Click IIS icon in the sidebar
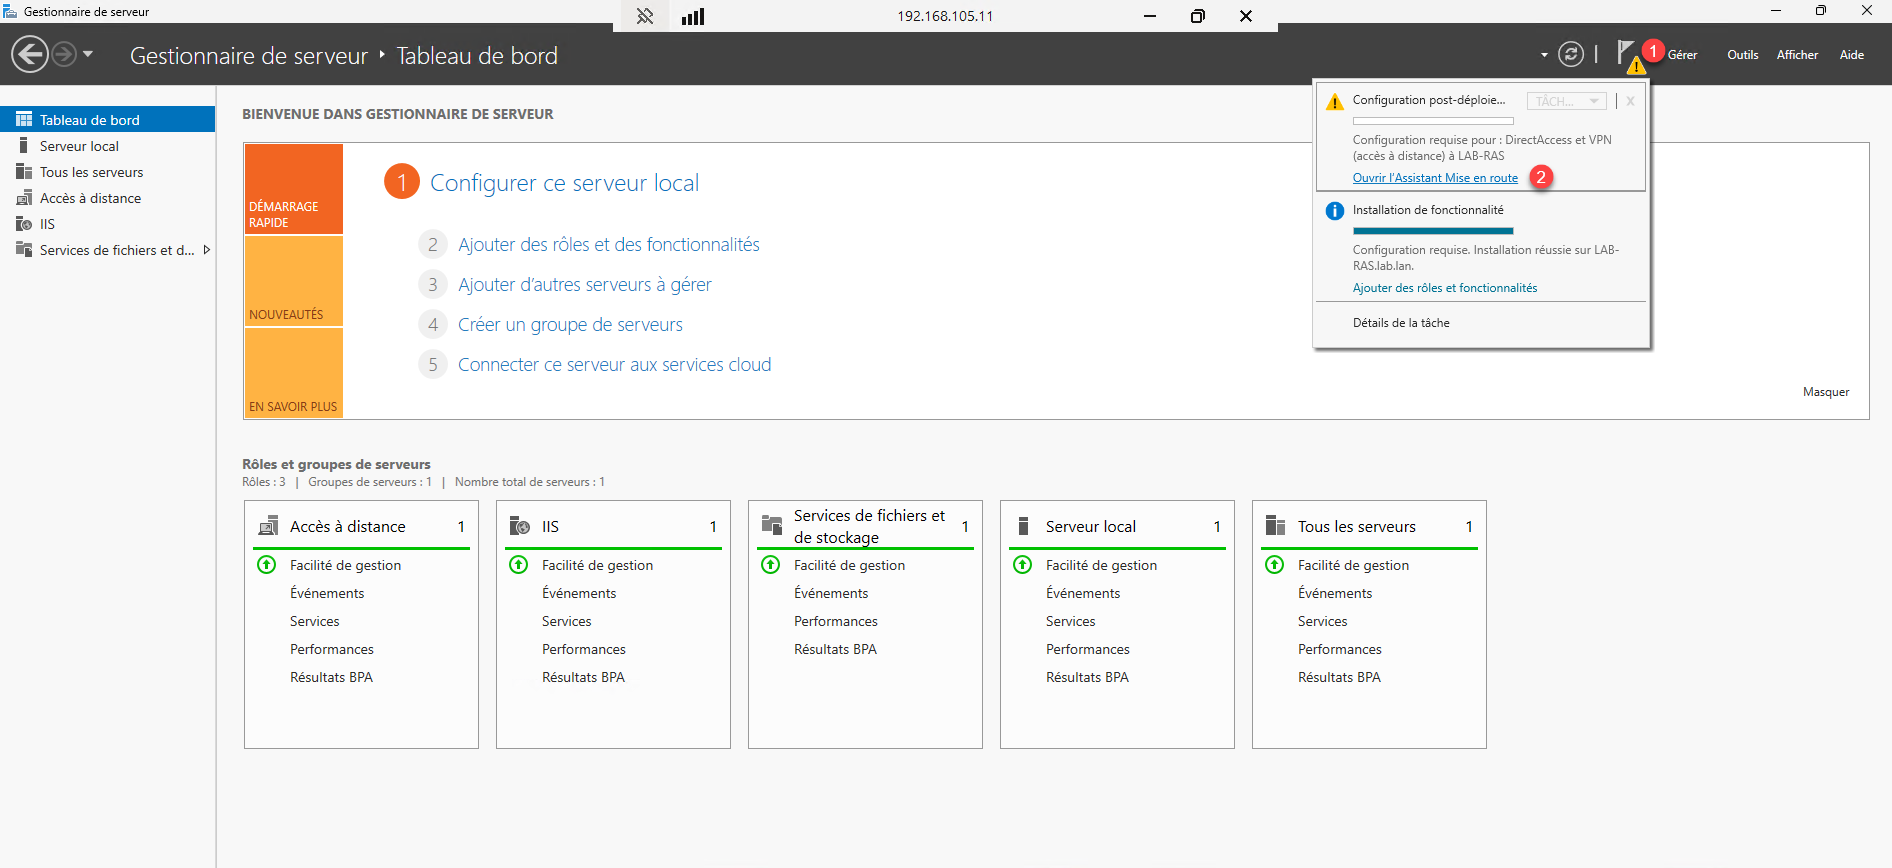The width and height of the screenshot is (1892, 868). point(24,224)
